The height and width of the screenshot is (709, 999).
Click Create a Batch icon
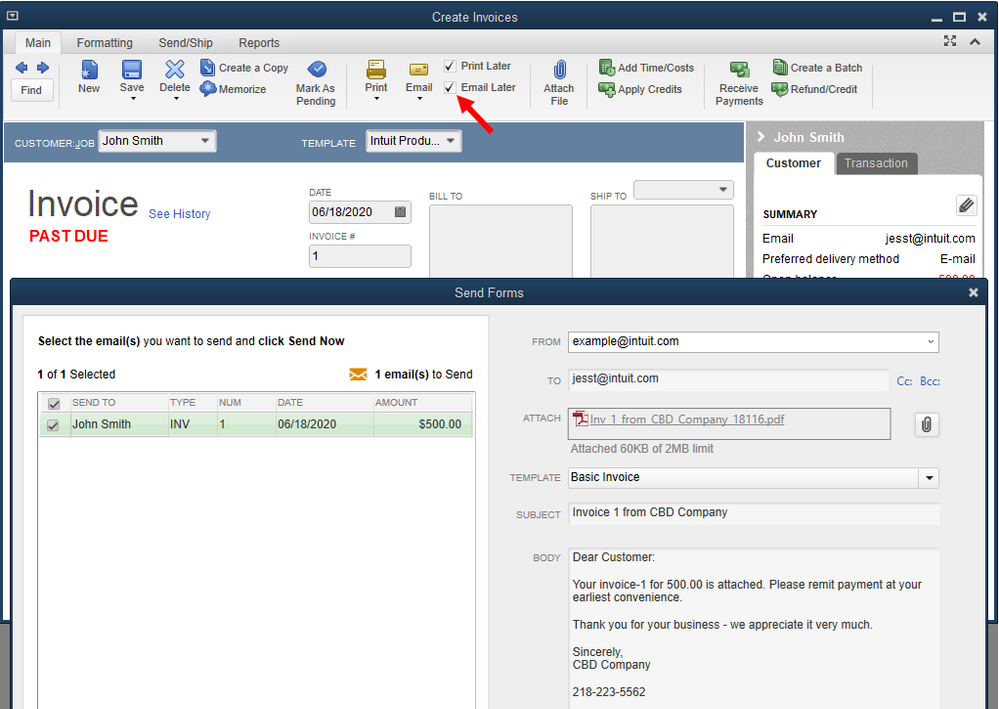tap(780, 67)
